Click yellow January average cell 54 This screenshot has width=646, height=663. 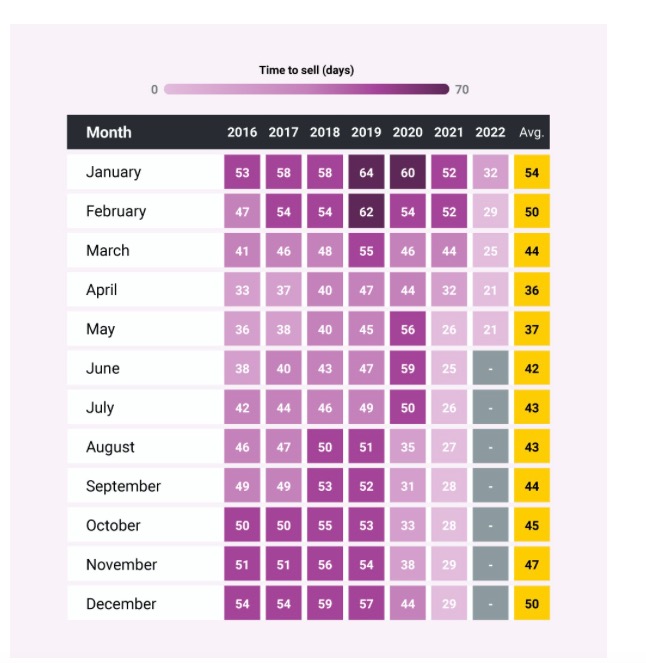coord(532,172)
